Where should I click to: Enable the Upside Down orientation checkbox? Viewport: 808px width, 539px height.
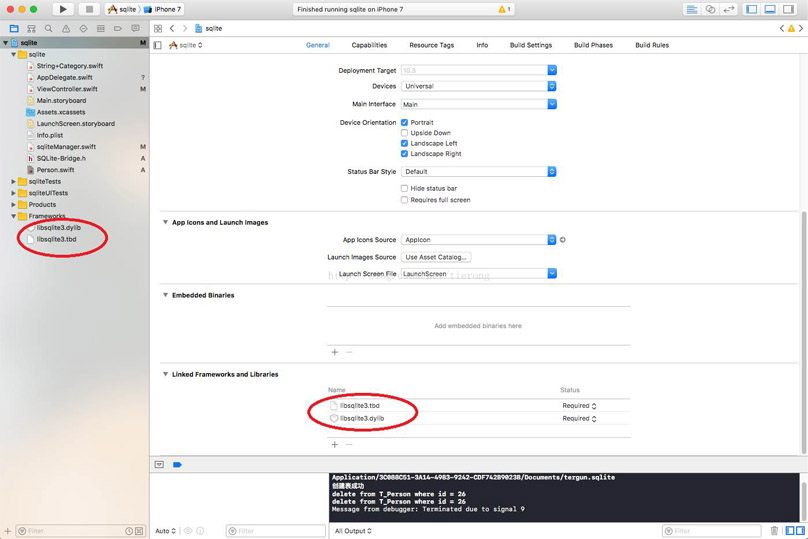[x=404, y=133]
